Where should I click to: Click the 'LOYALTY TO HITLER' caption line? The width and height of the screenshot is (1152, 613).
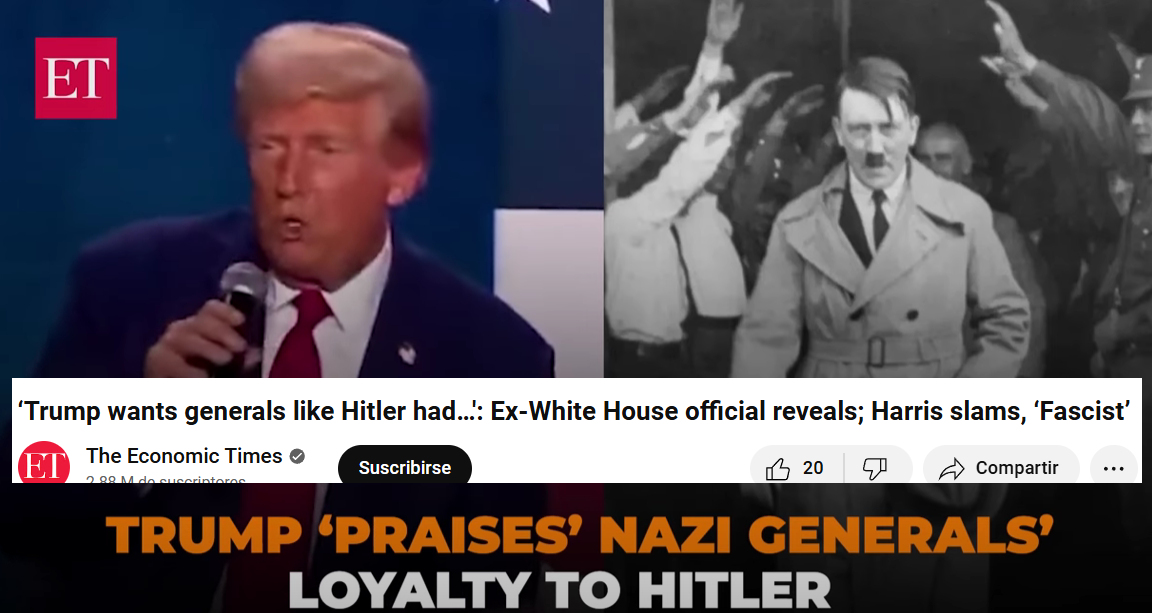[x=559, y=589]
